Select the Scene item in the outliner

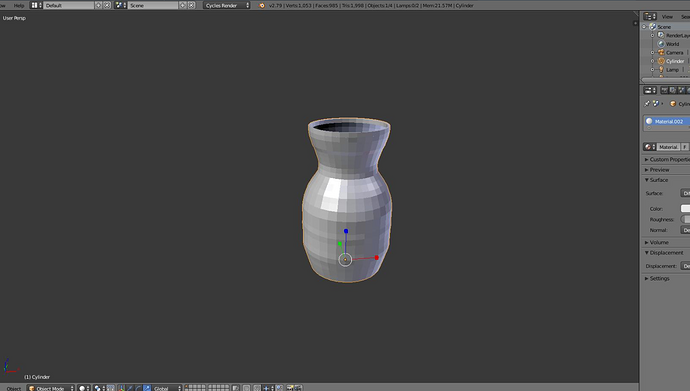coord(664,27)
